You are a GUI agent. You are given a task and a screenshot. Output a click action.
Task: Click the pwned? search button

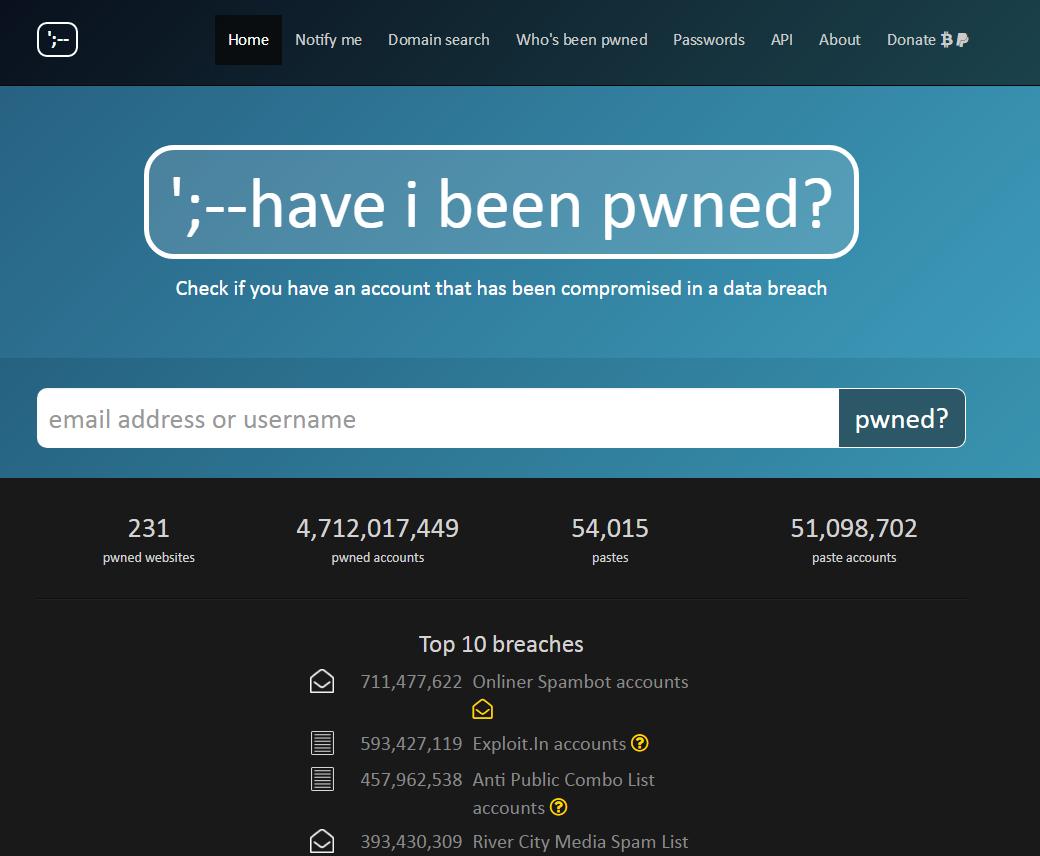901,418
